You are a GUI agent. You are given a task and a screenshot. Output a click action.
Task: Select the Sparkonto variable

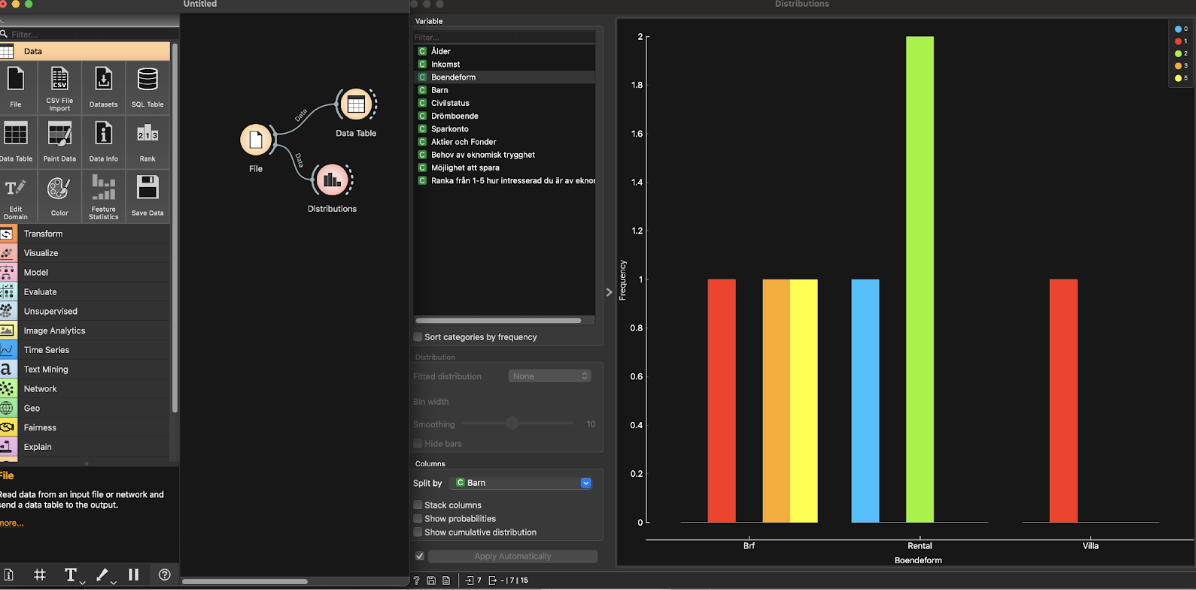pyautogui.click(x=504, y=129)
